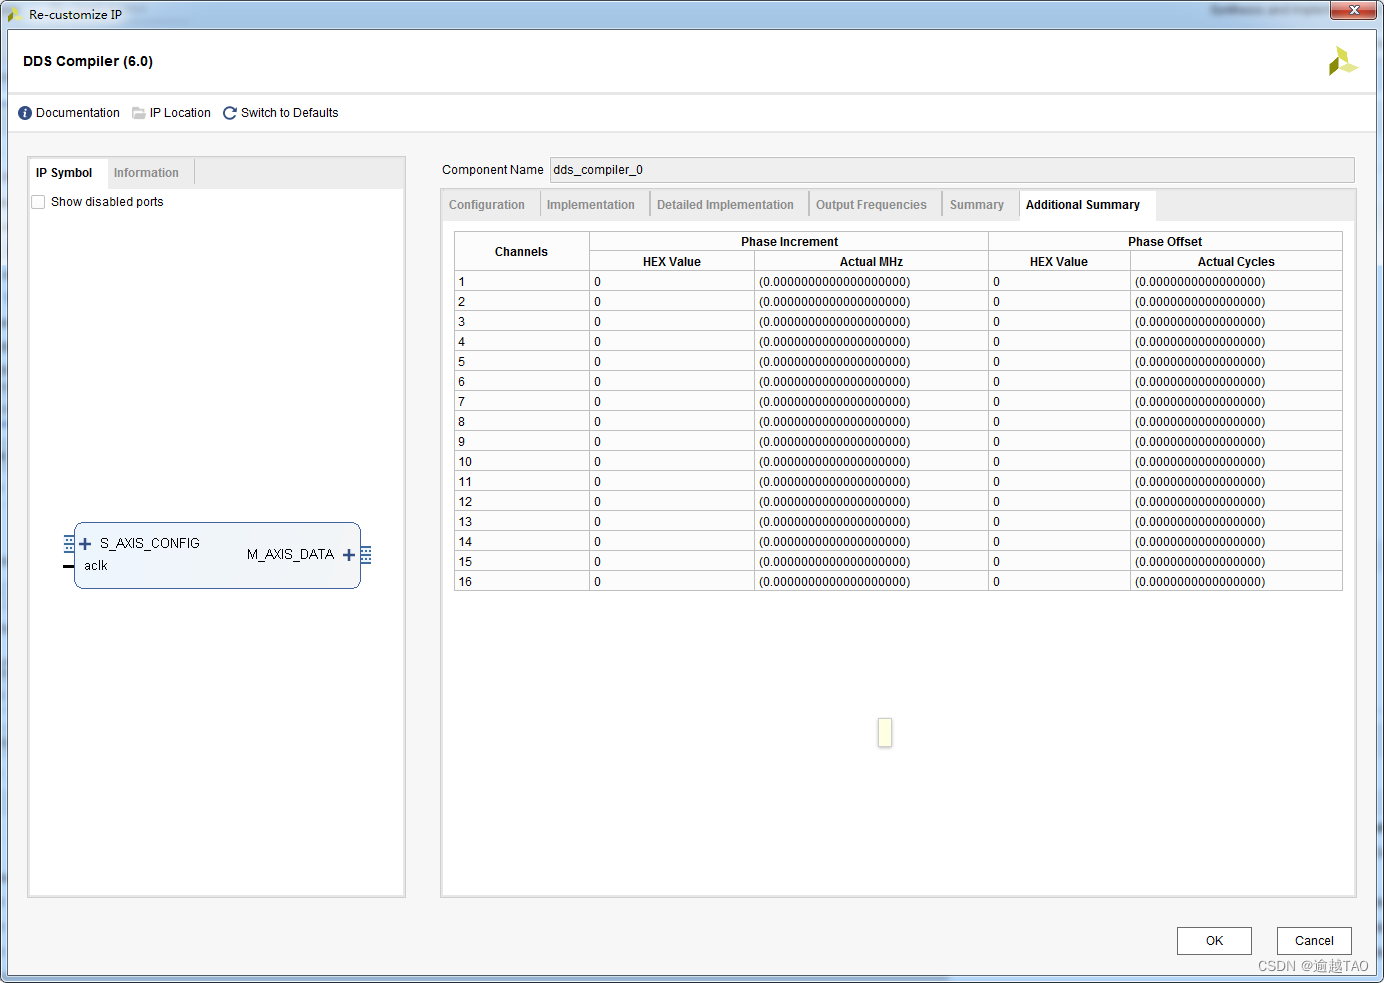Click the Component Name input field

coord(952,170)
